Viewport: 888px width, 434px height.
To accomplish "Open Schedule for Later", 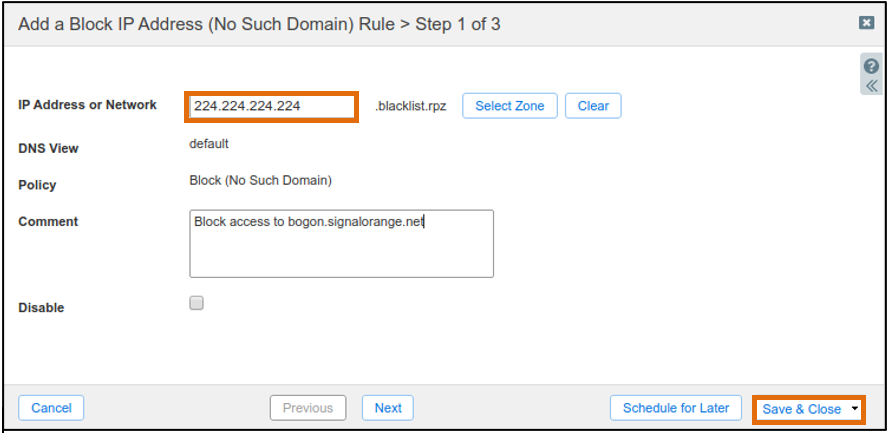I will (x=676, y=408).
